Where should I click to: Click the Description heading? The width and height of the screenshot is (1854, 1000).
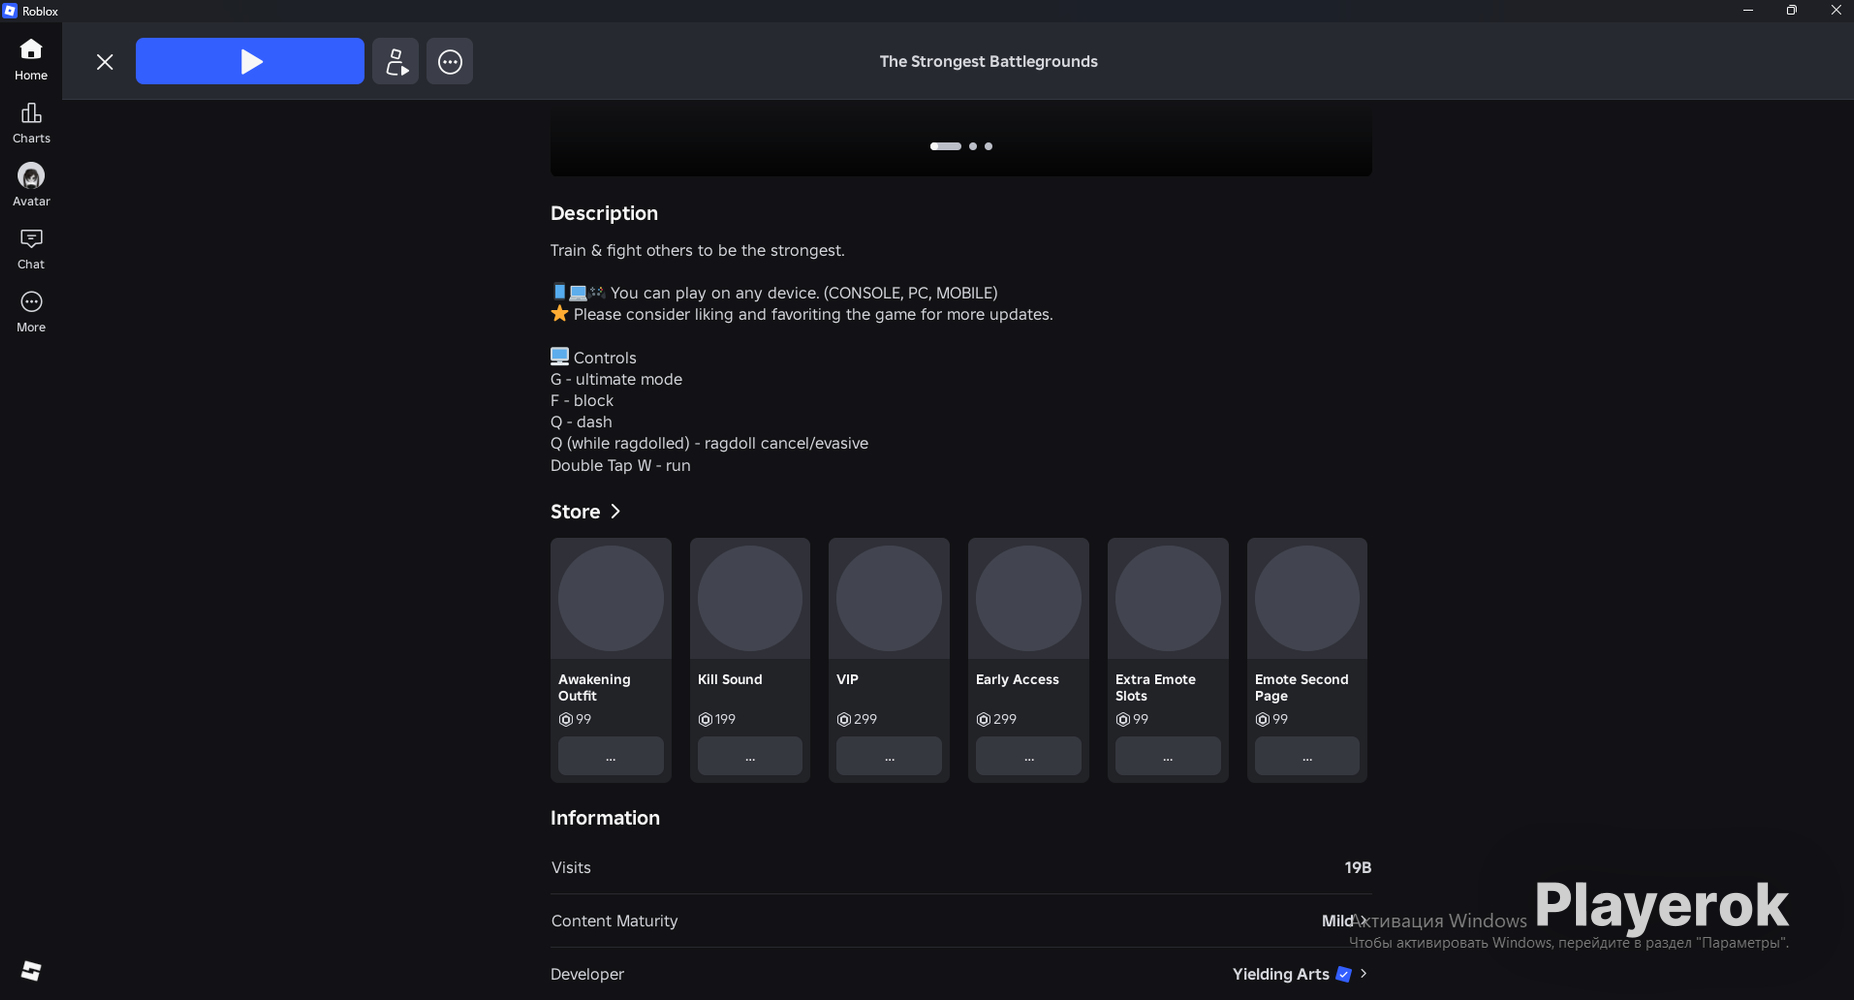click(604, 213)
